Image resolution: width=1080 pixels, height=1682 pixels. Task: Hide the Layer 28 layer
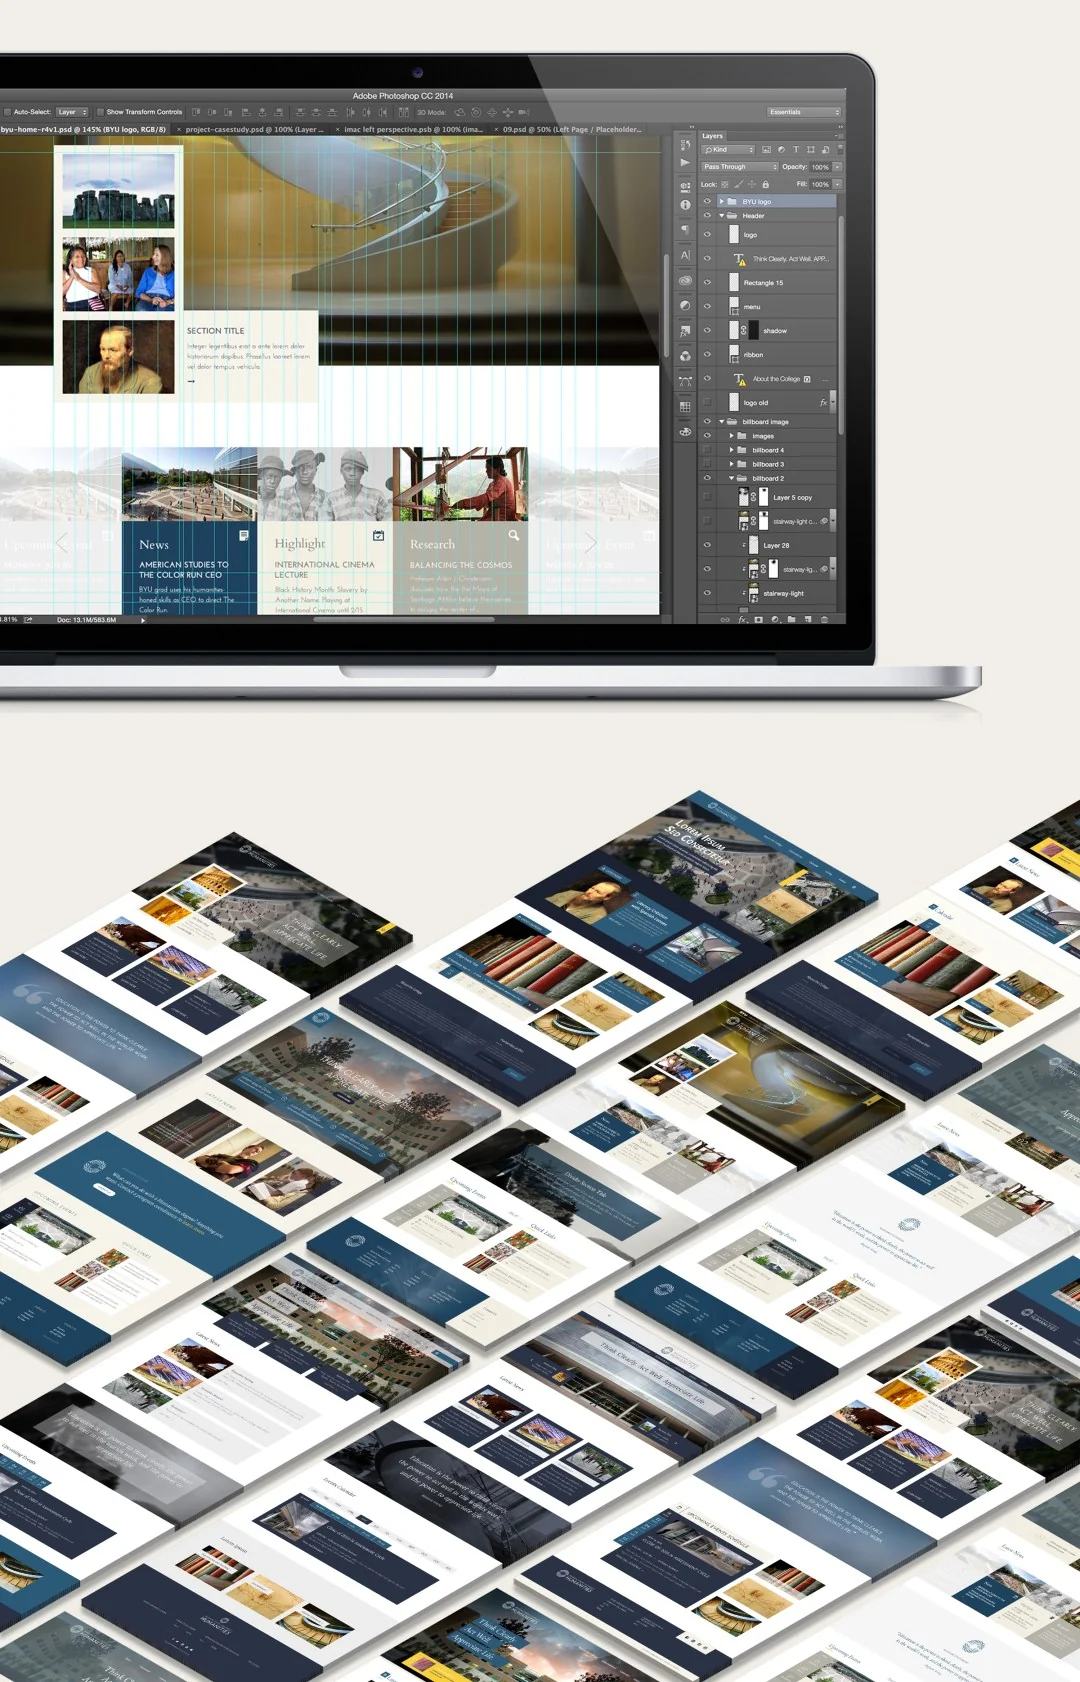[707, 545]
